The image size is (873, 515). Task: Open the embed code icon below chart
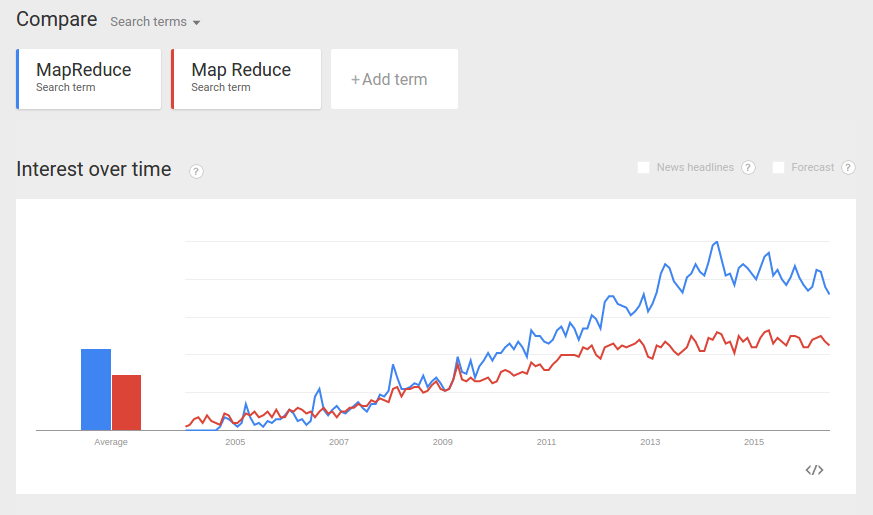click(x=814, y=470)
